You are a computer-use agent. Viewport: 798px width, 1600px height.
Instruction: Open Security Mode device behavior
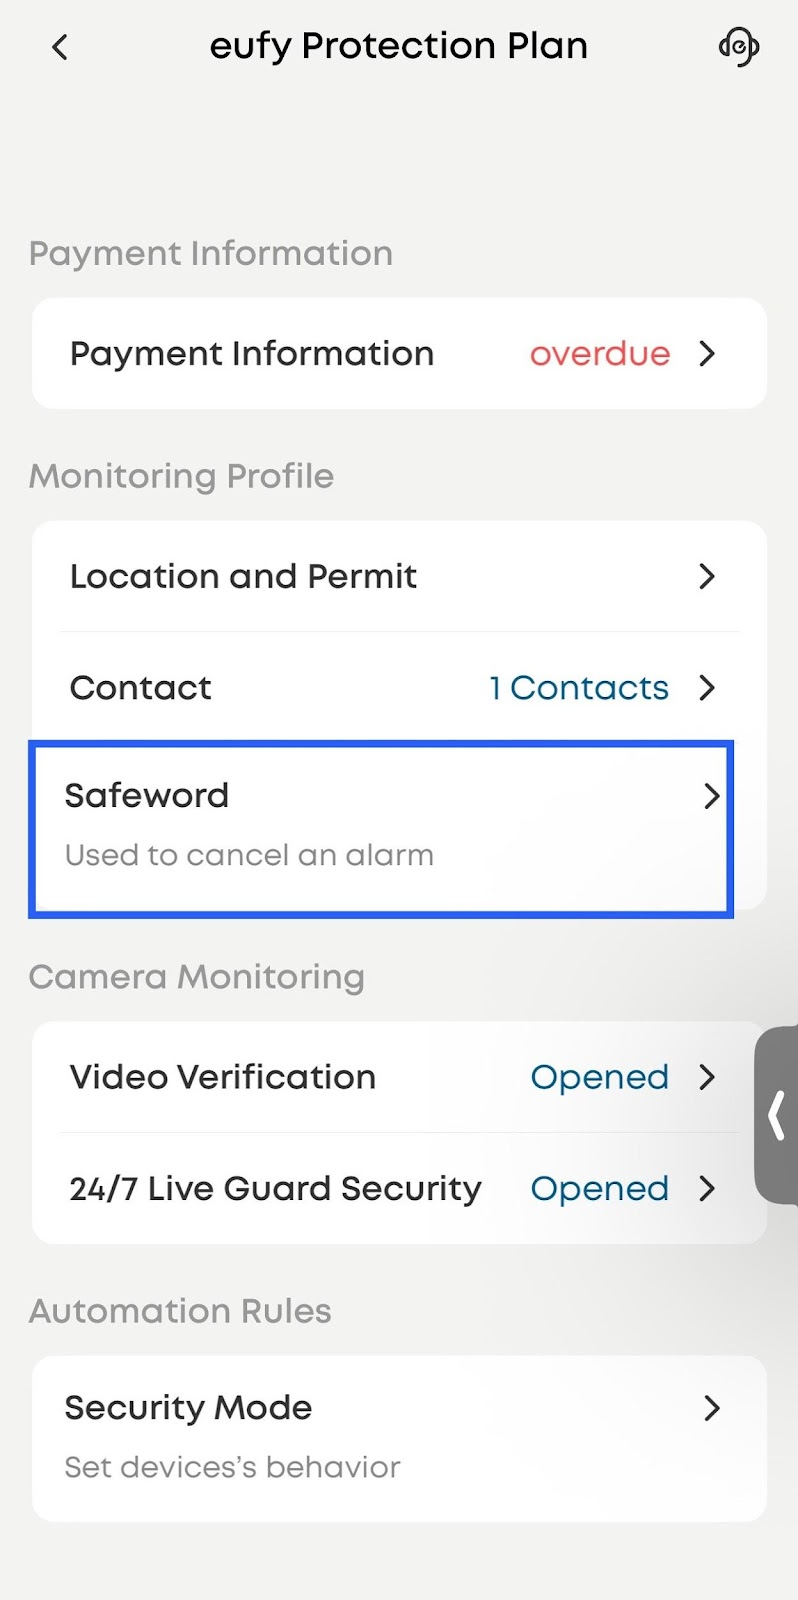tap(232, 1437)
